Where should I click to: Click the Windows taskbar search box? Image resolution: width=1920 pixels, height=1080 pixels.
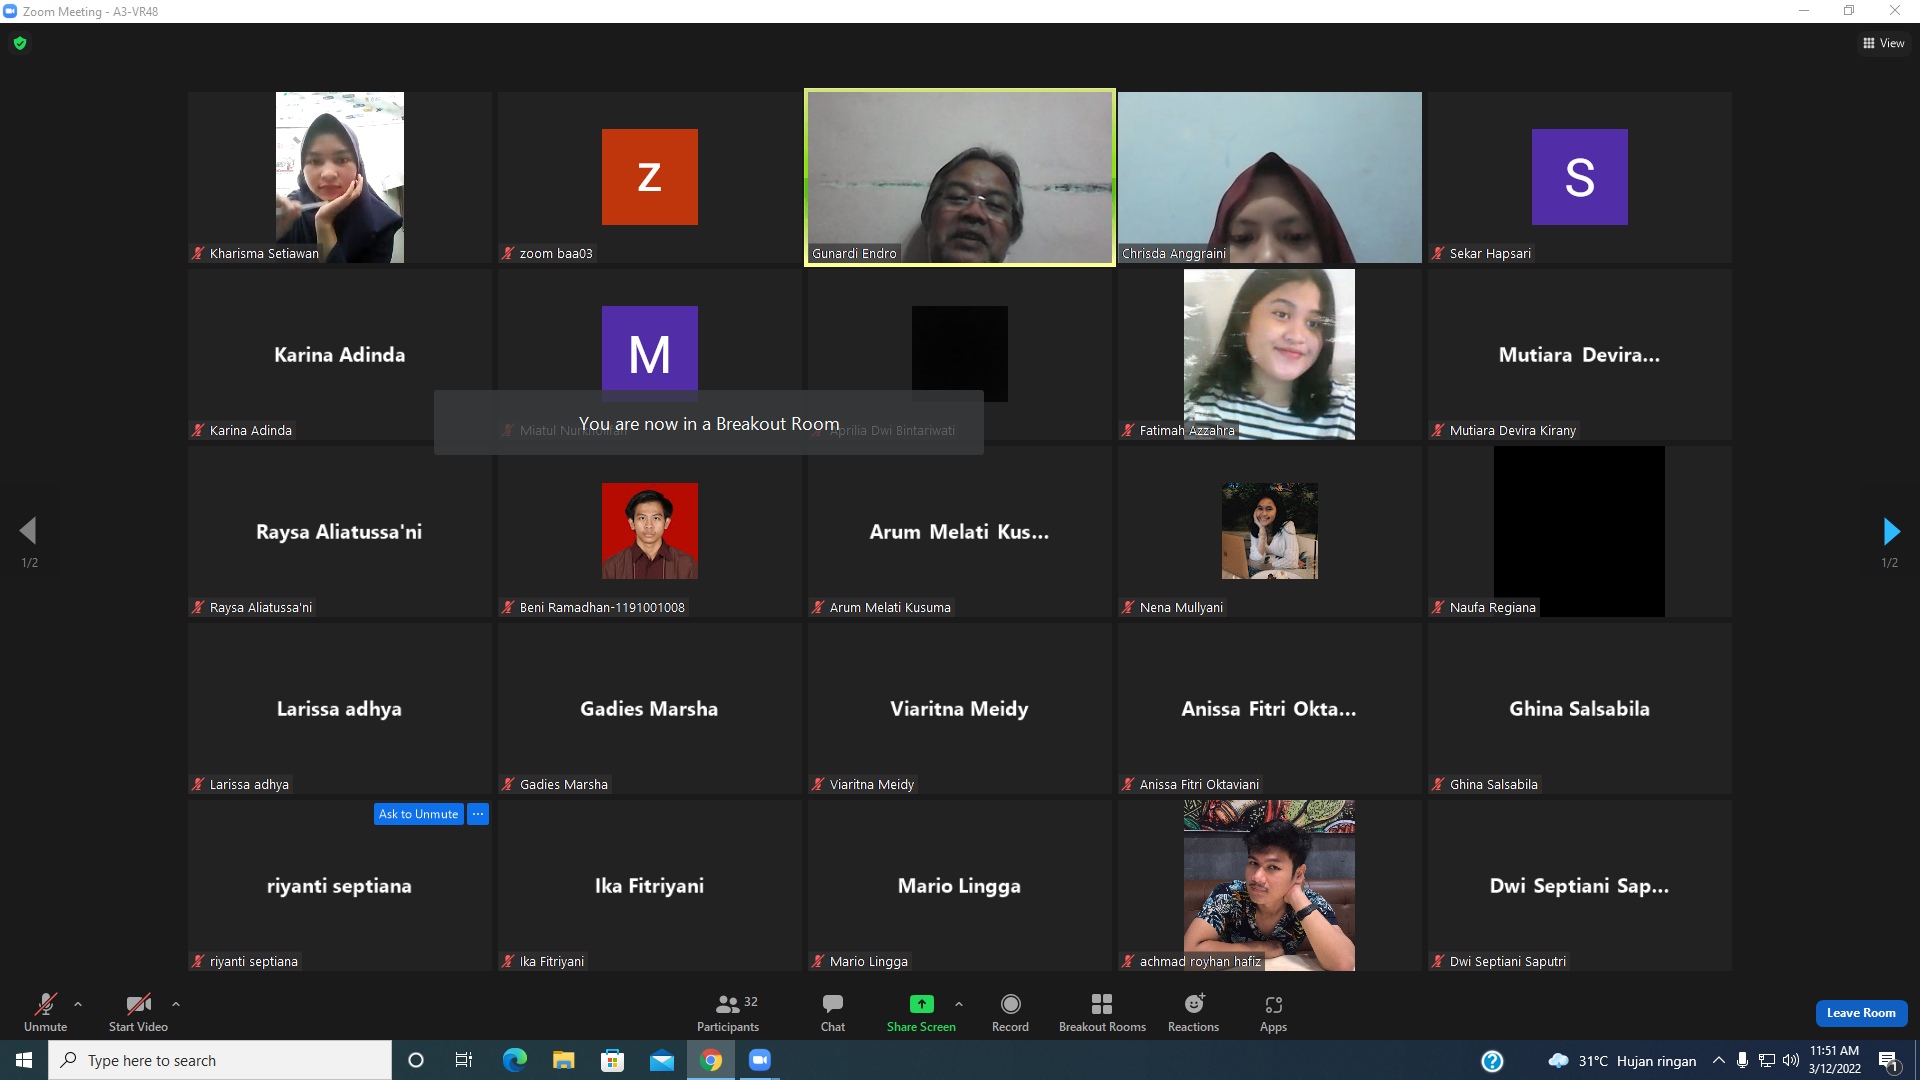(220, 1060)
